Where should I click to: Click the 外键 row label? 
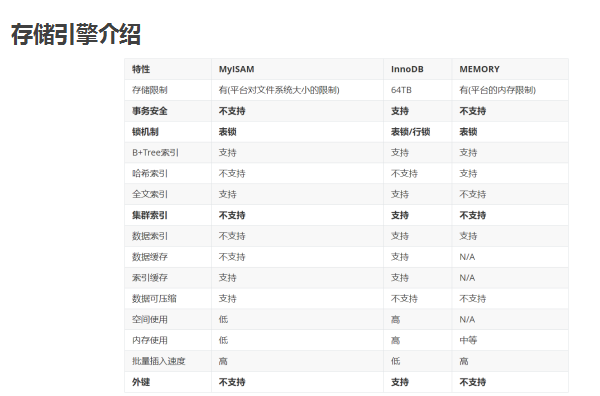tap(141, 382)
